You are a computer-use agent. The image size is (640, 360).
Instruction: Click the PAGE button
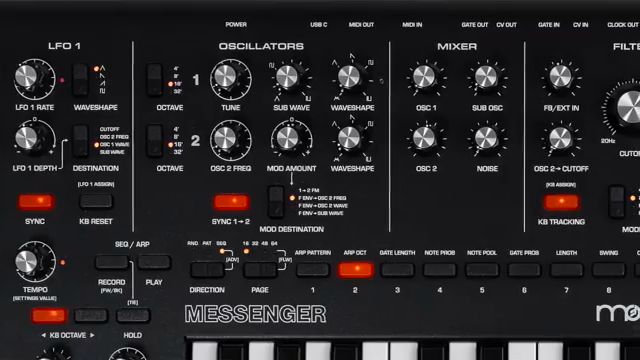coord(260,270)
